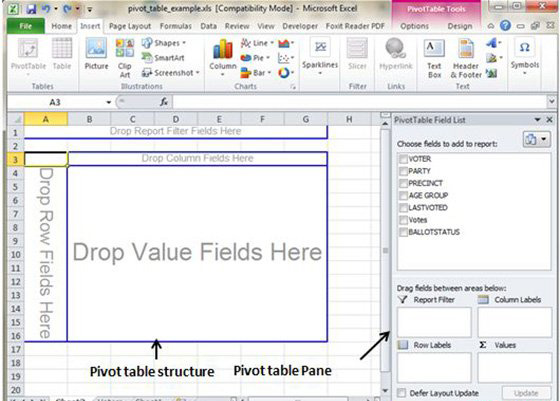Click the vertical scrollbar down arrow
560x401 pixels.
(x=385, y=391)
